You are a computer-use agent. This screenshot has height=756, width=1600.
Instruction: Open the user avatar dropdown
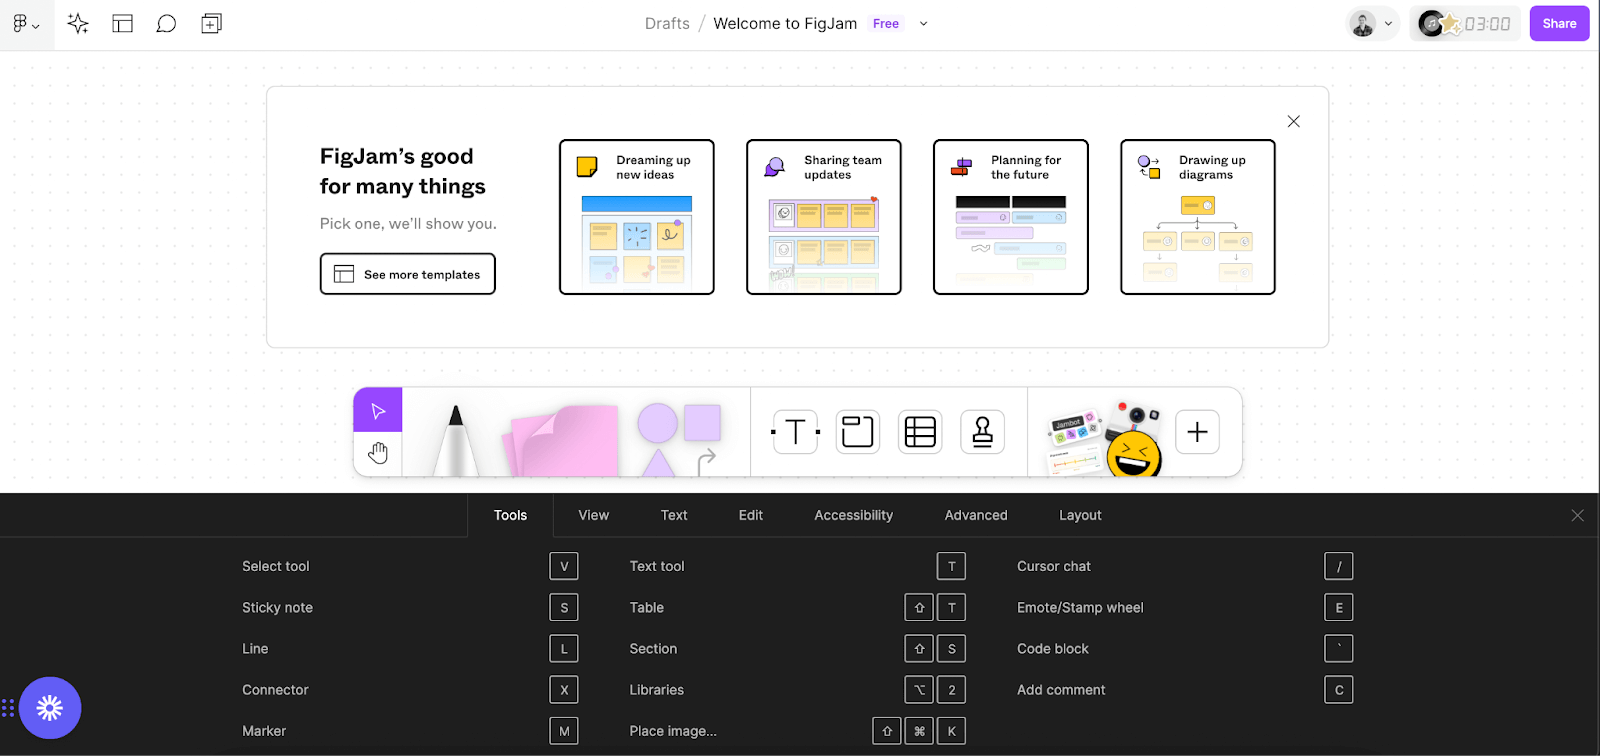[x=1372, y=24]
